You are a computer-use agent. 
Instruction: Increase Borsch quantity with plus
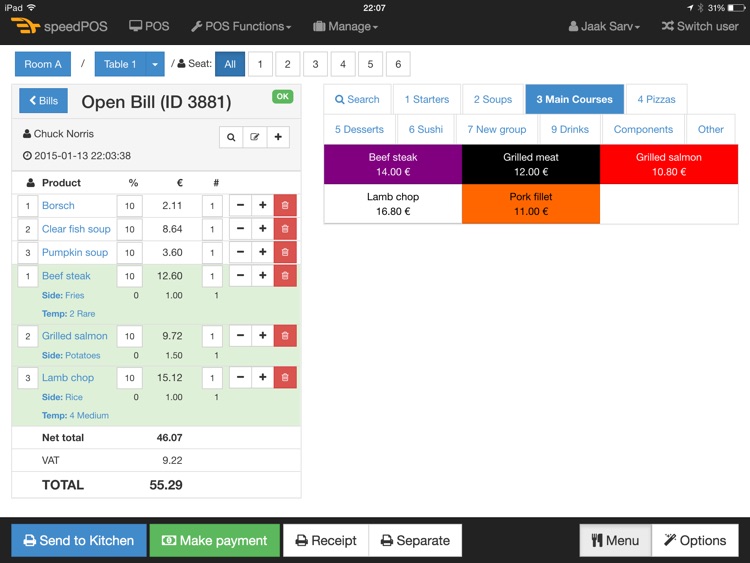[263, 205]
